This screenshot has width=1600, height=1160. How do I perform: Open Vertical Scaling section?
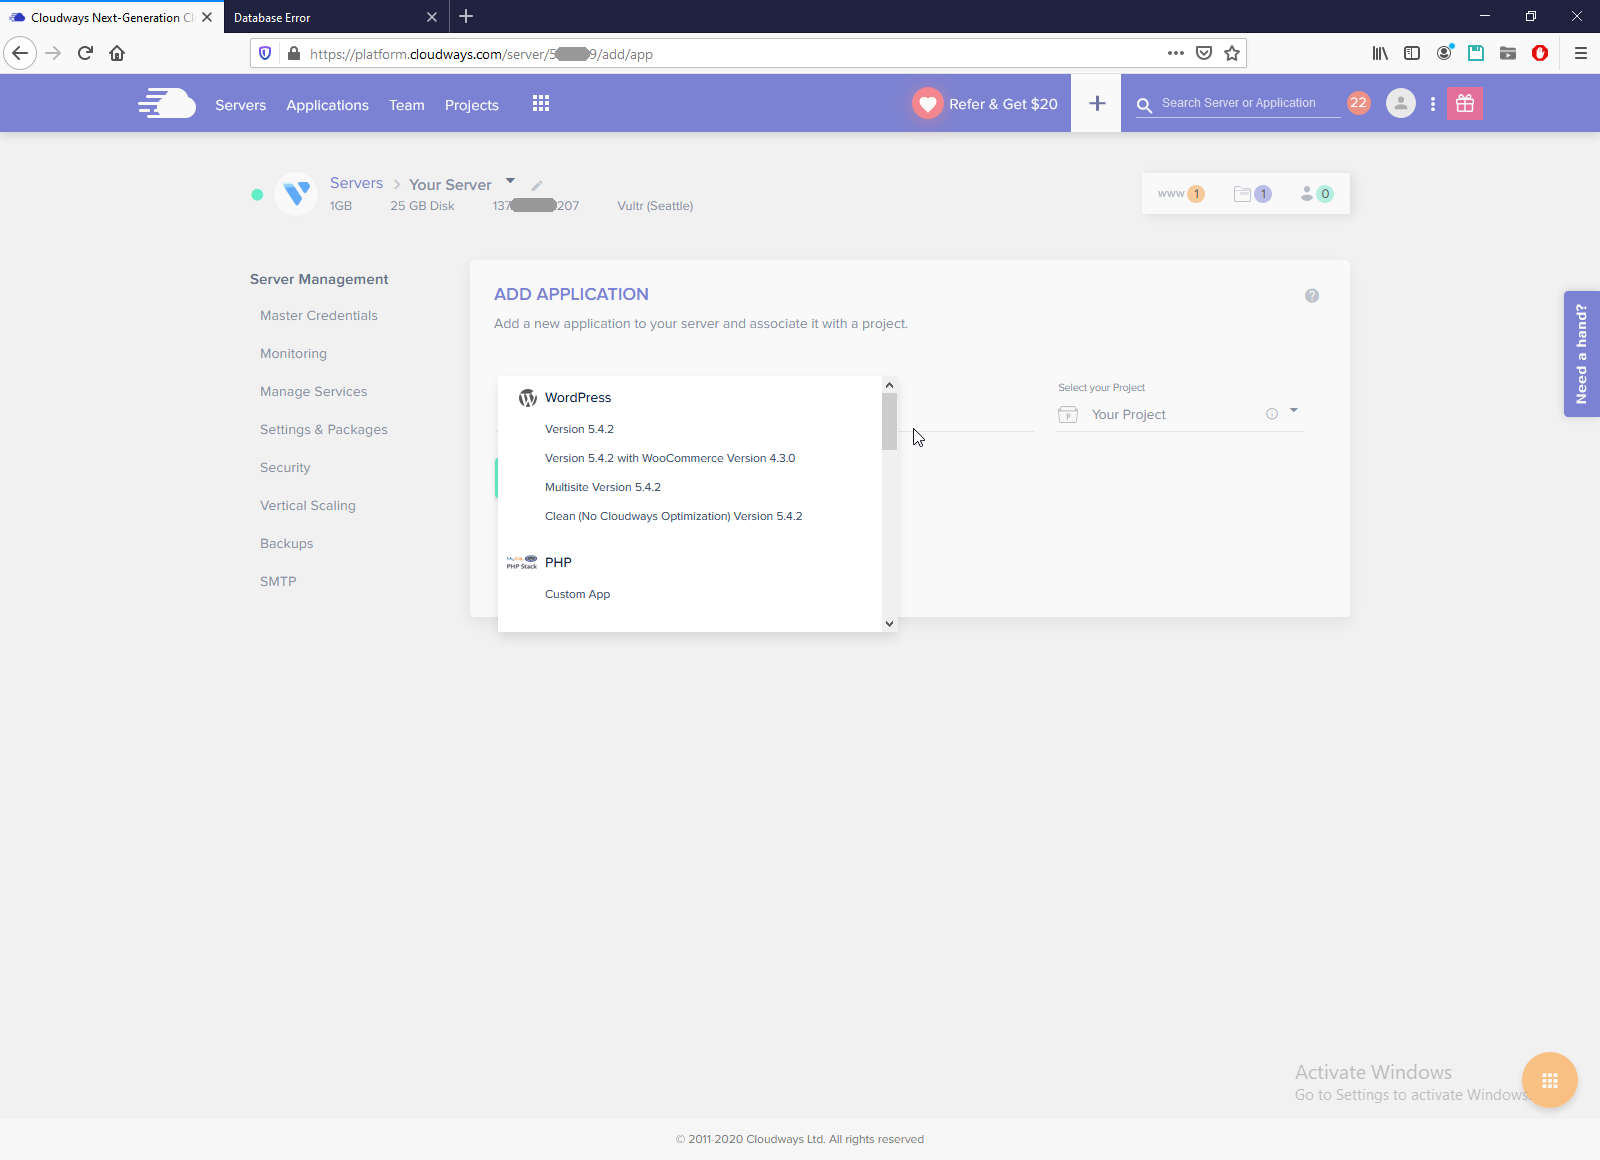tap(308, 505)
